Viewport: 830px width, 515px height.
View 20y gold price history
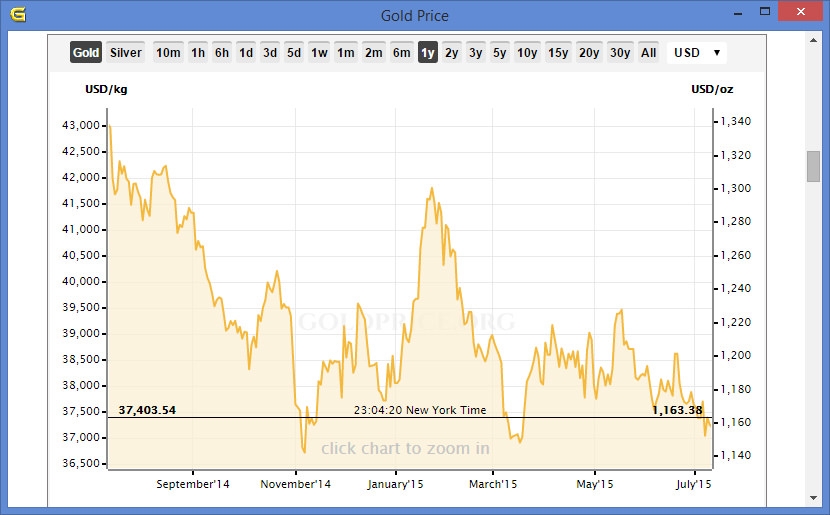(x=589, y=52)
